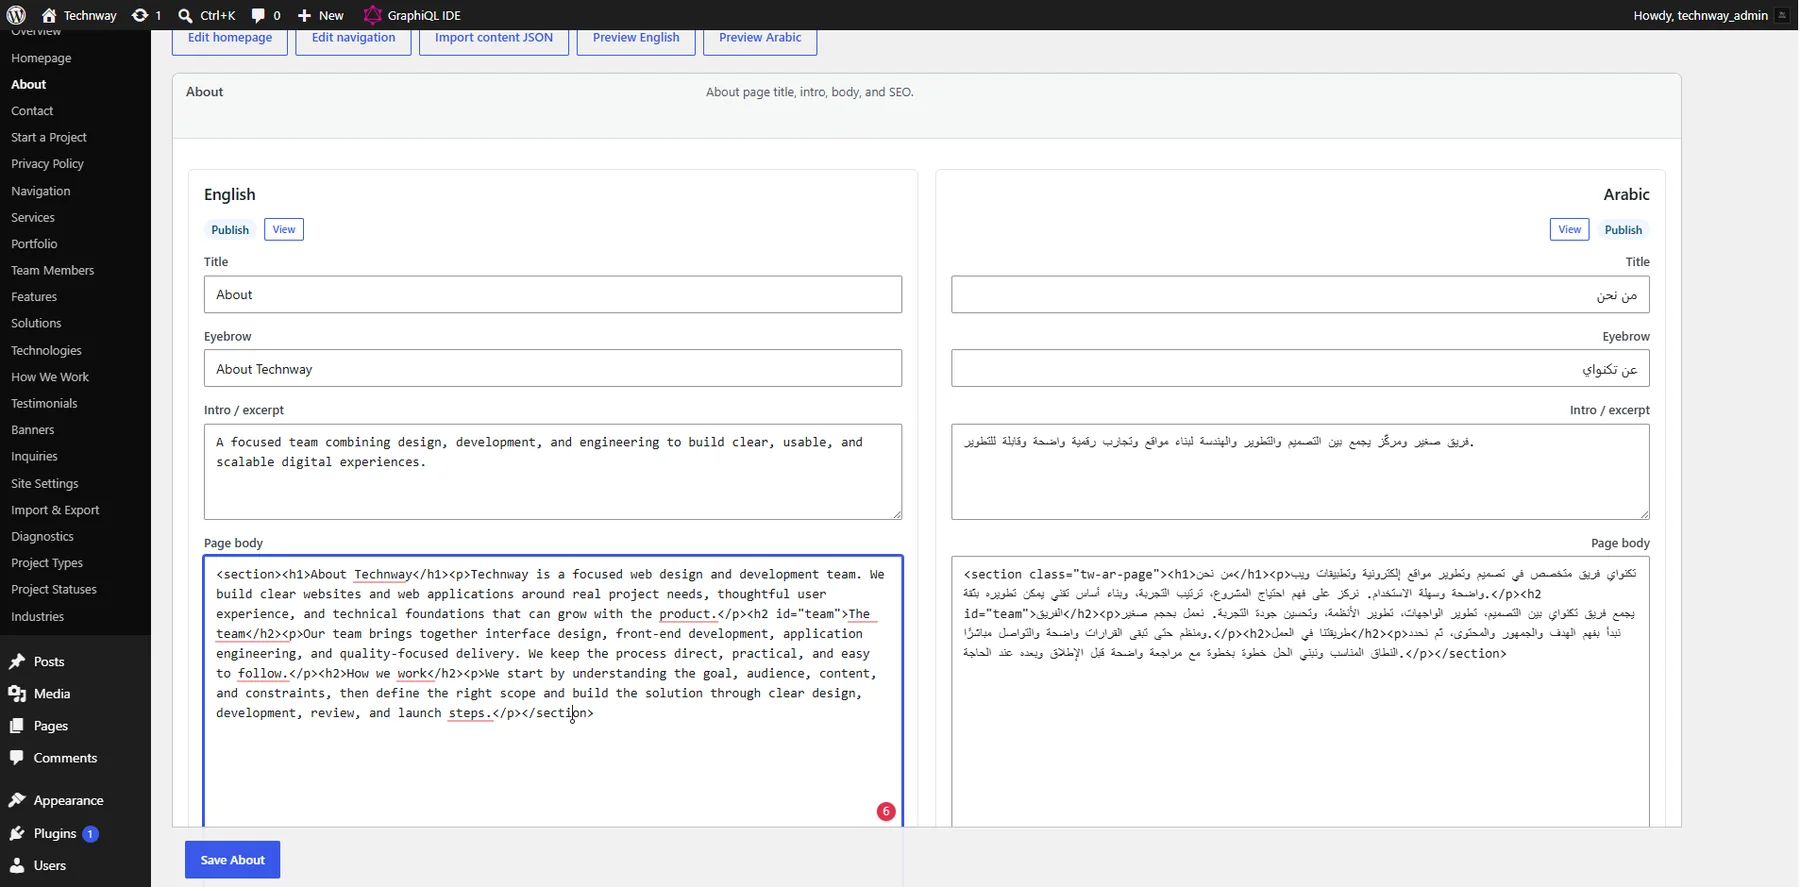Click the Media icon in sidebar
This screenshot has width=1800, height=887.
(x=17, y=694)
